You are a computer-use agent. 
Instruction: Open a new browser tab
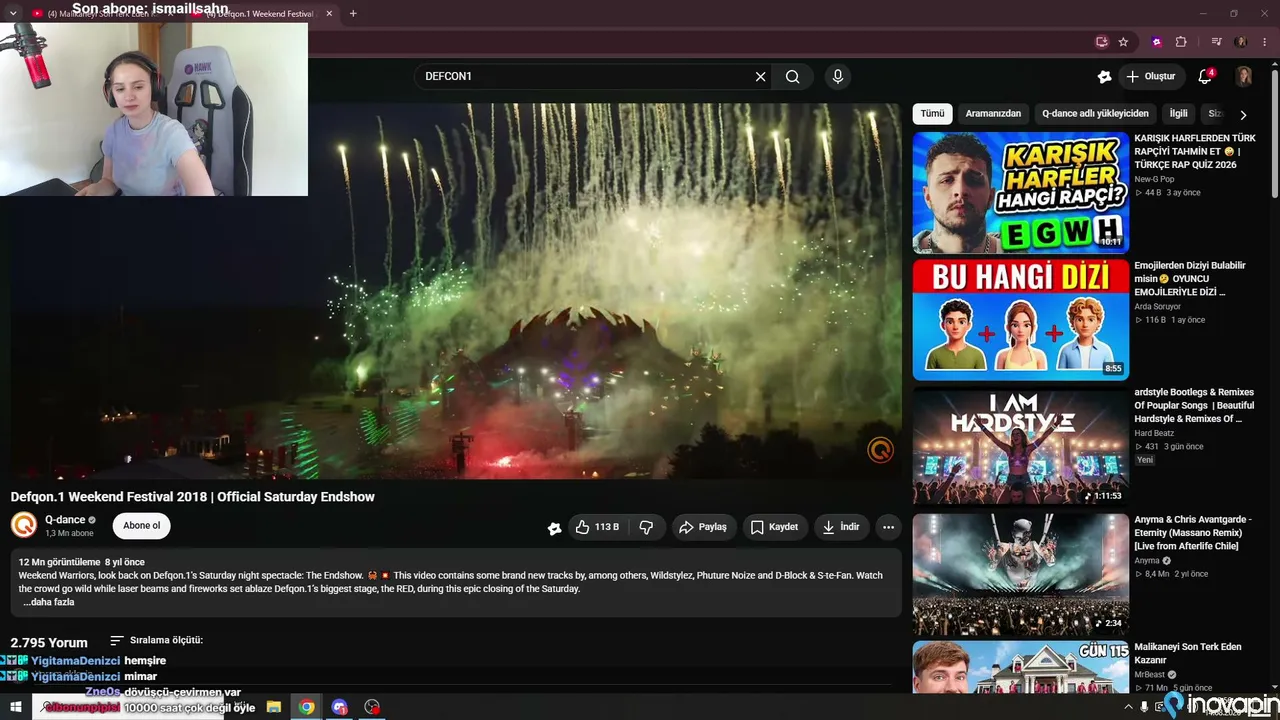tap(353, 14)
